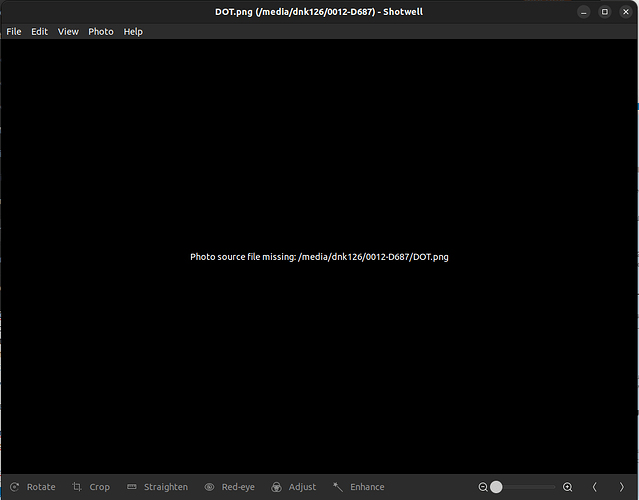Apply the Enhance magic wand
This screenshot has height=500, width=639.
[358, 487]
